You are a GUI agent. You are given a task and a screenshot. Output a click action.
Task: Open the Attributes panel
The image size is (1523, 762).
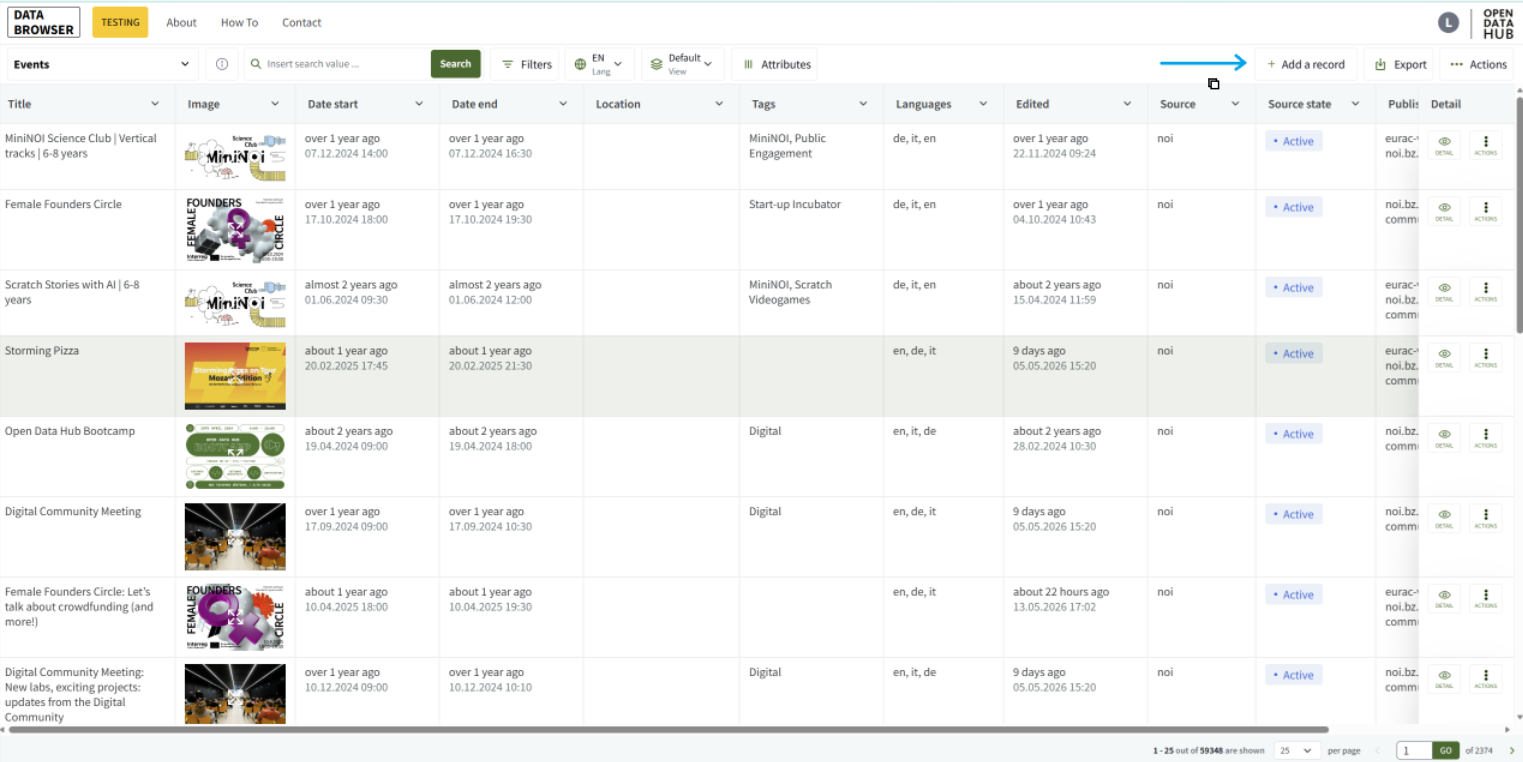click(x=776, y=64)
